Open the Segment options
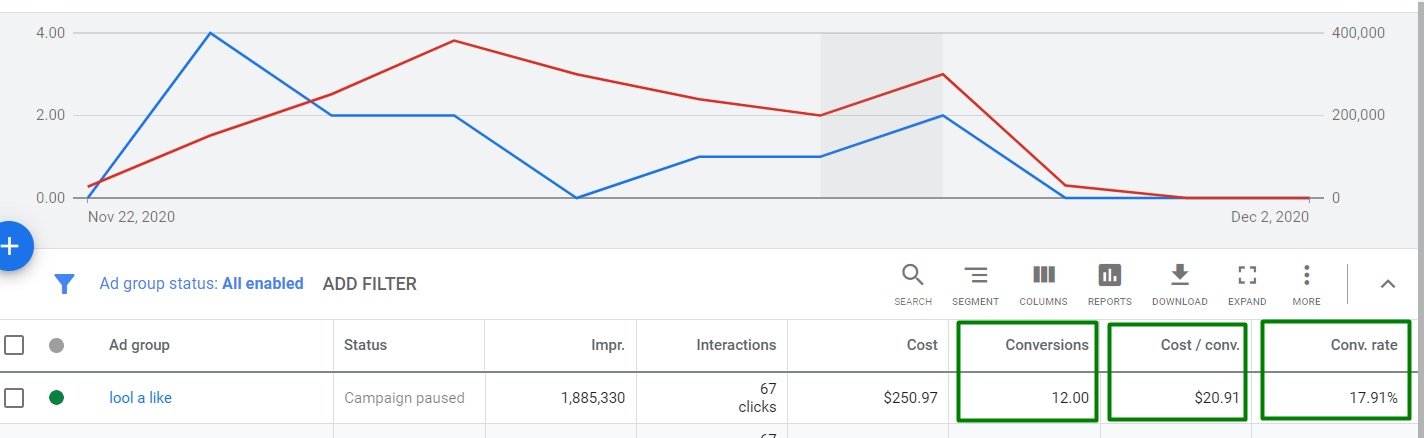Viewport: 1424px width, 438px height. tap(975, 284)
